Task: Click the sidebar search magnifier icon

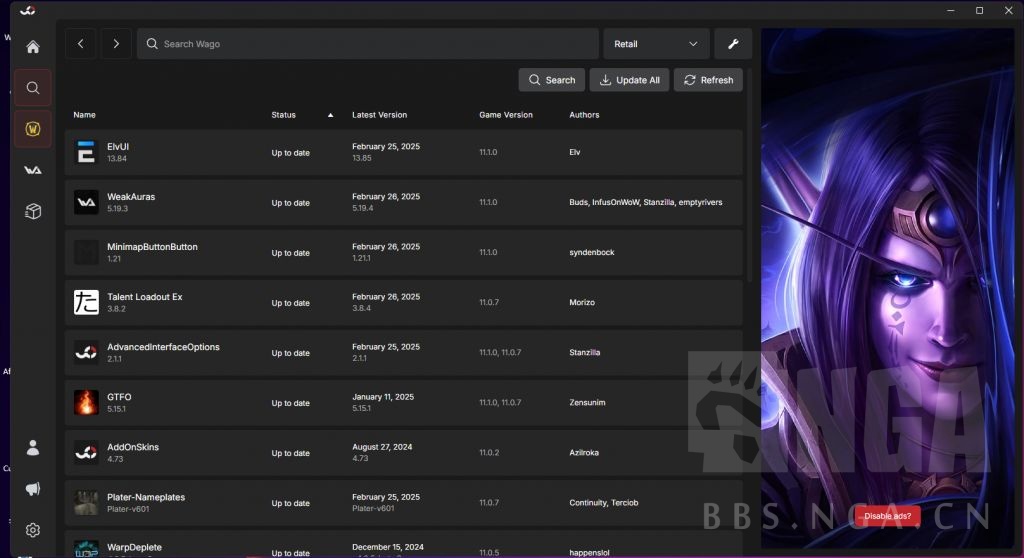Action: coord(33,88)
